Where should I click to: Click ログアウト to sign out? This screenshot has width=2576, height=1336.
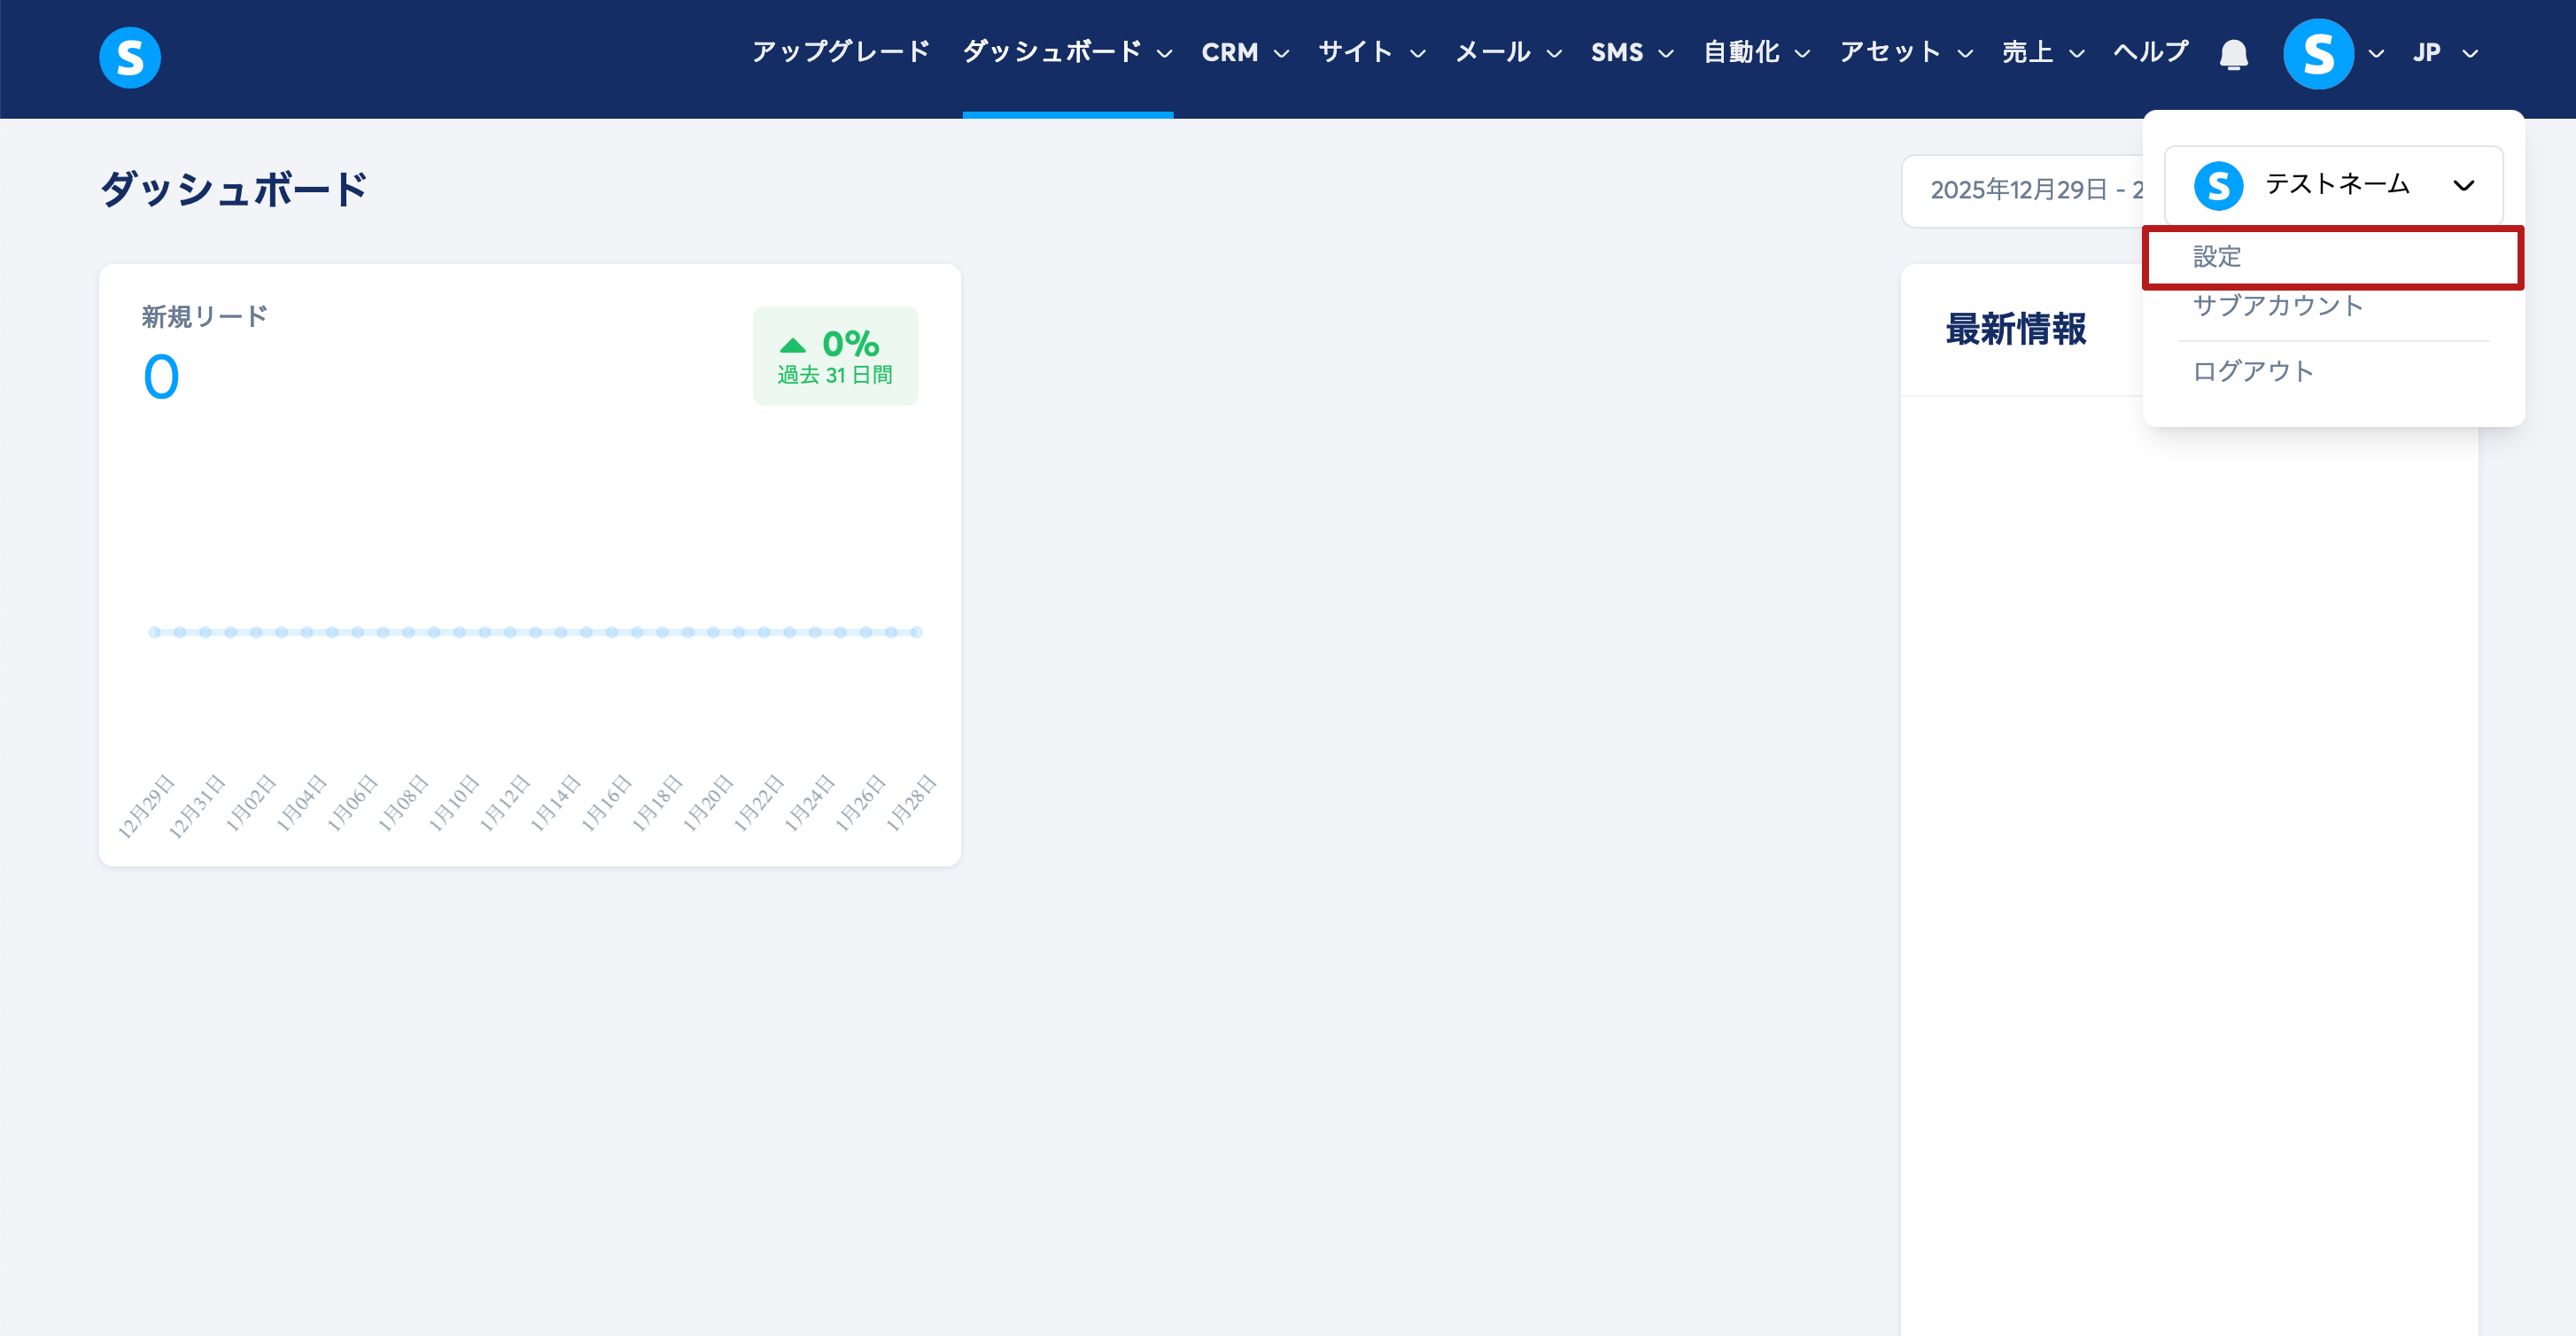point(2252,372)
